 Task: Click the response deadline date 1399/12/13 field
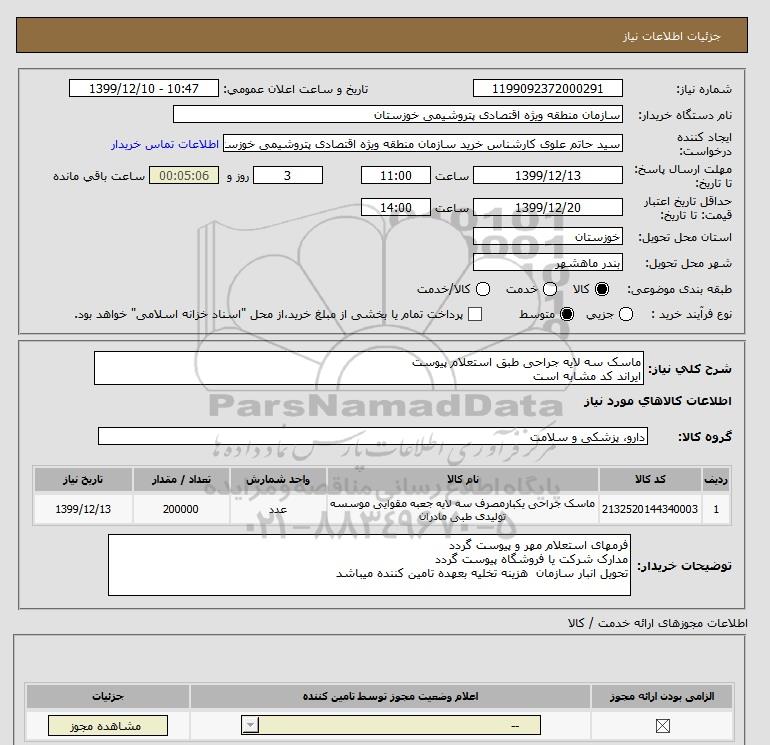click(548, 175)
